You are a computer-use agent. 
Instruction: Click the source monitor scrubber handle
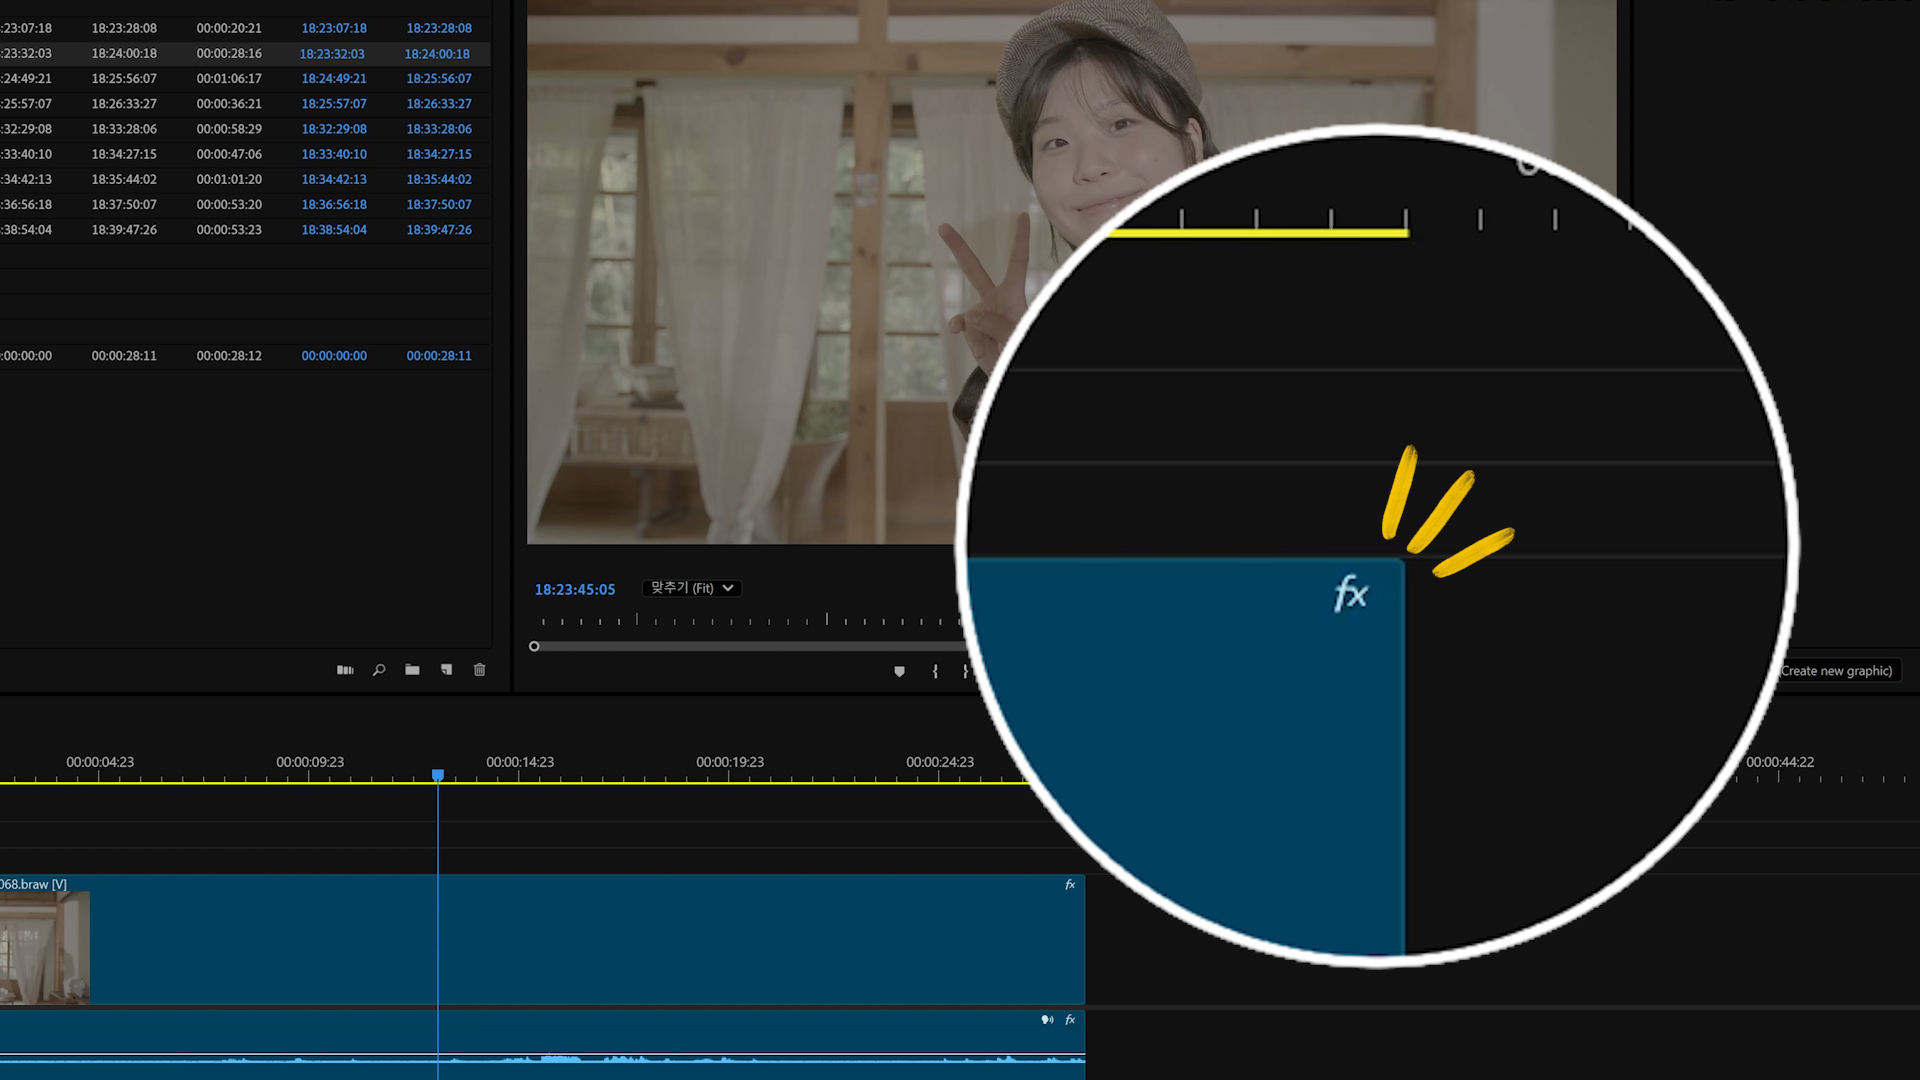(534, 646)
